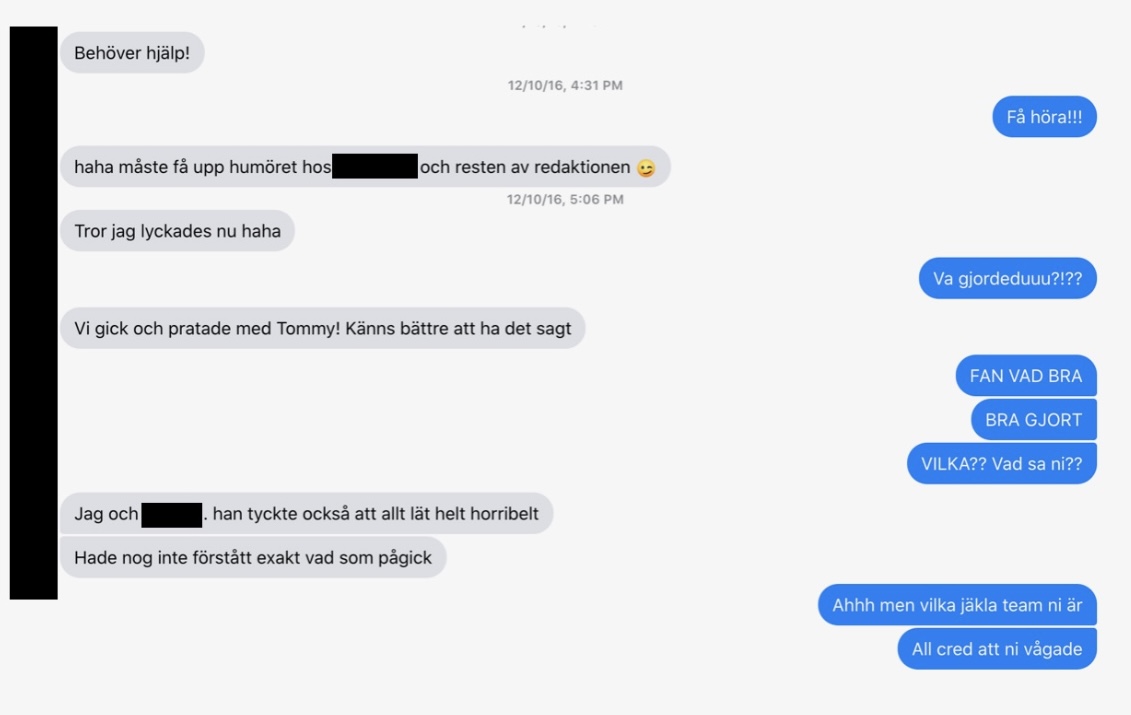The image size is (1131, 715).
Task: Click 'Ahhh men vilka jäkla team' bubble
Action: 957,605
